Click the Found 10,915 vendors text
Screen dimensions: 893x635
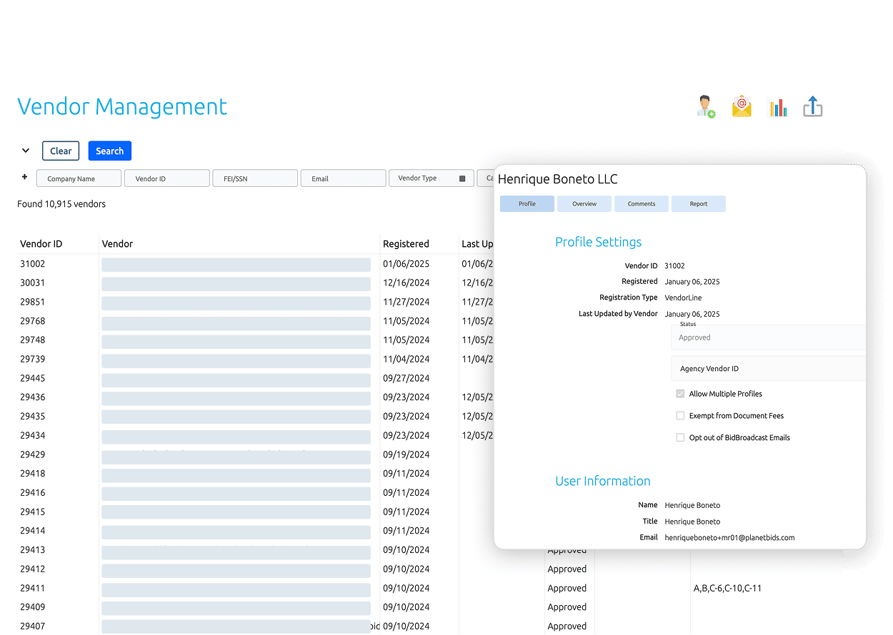62,204
